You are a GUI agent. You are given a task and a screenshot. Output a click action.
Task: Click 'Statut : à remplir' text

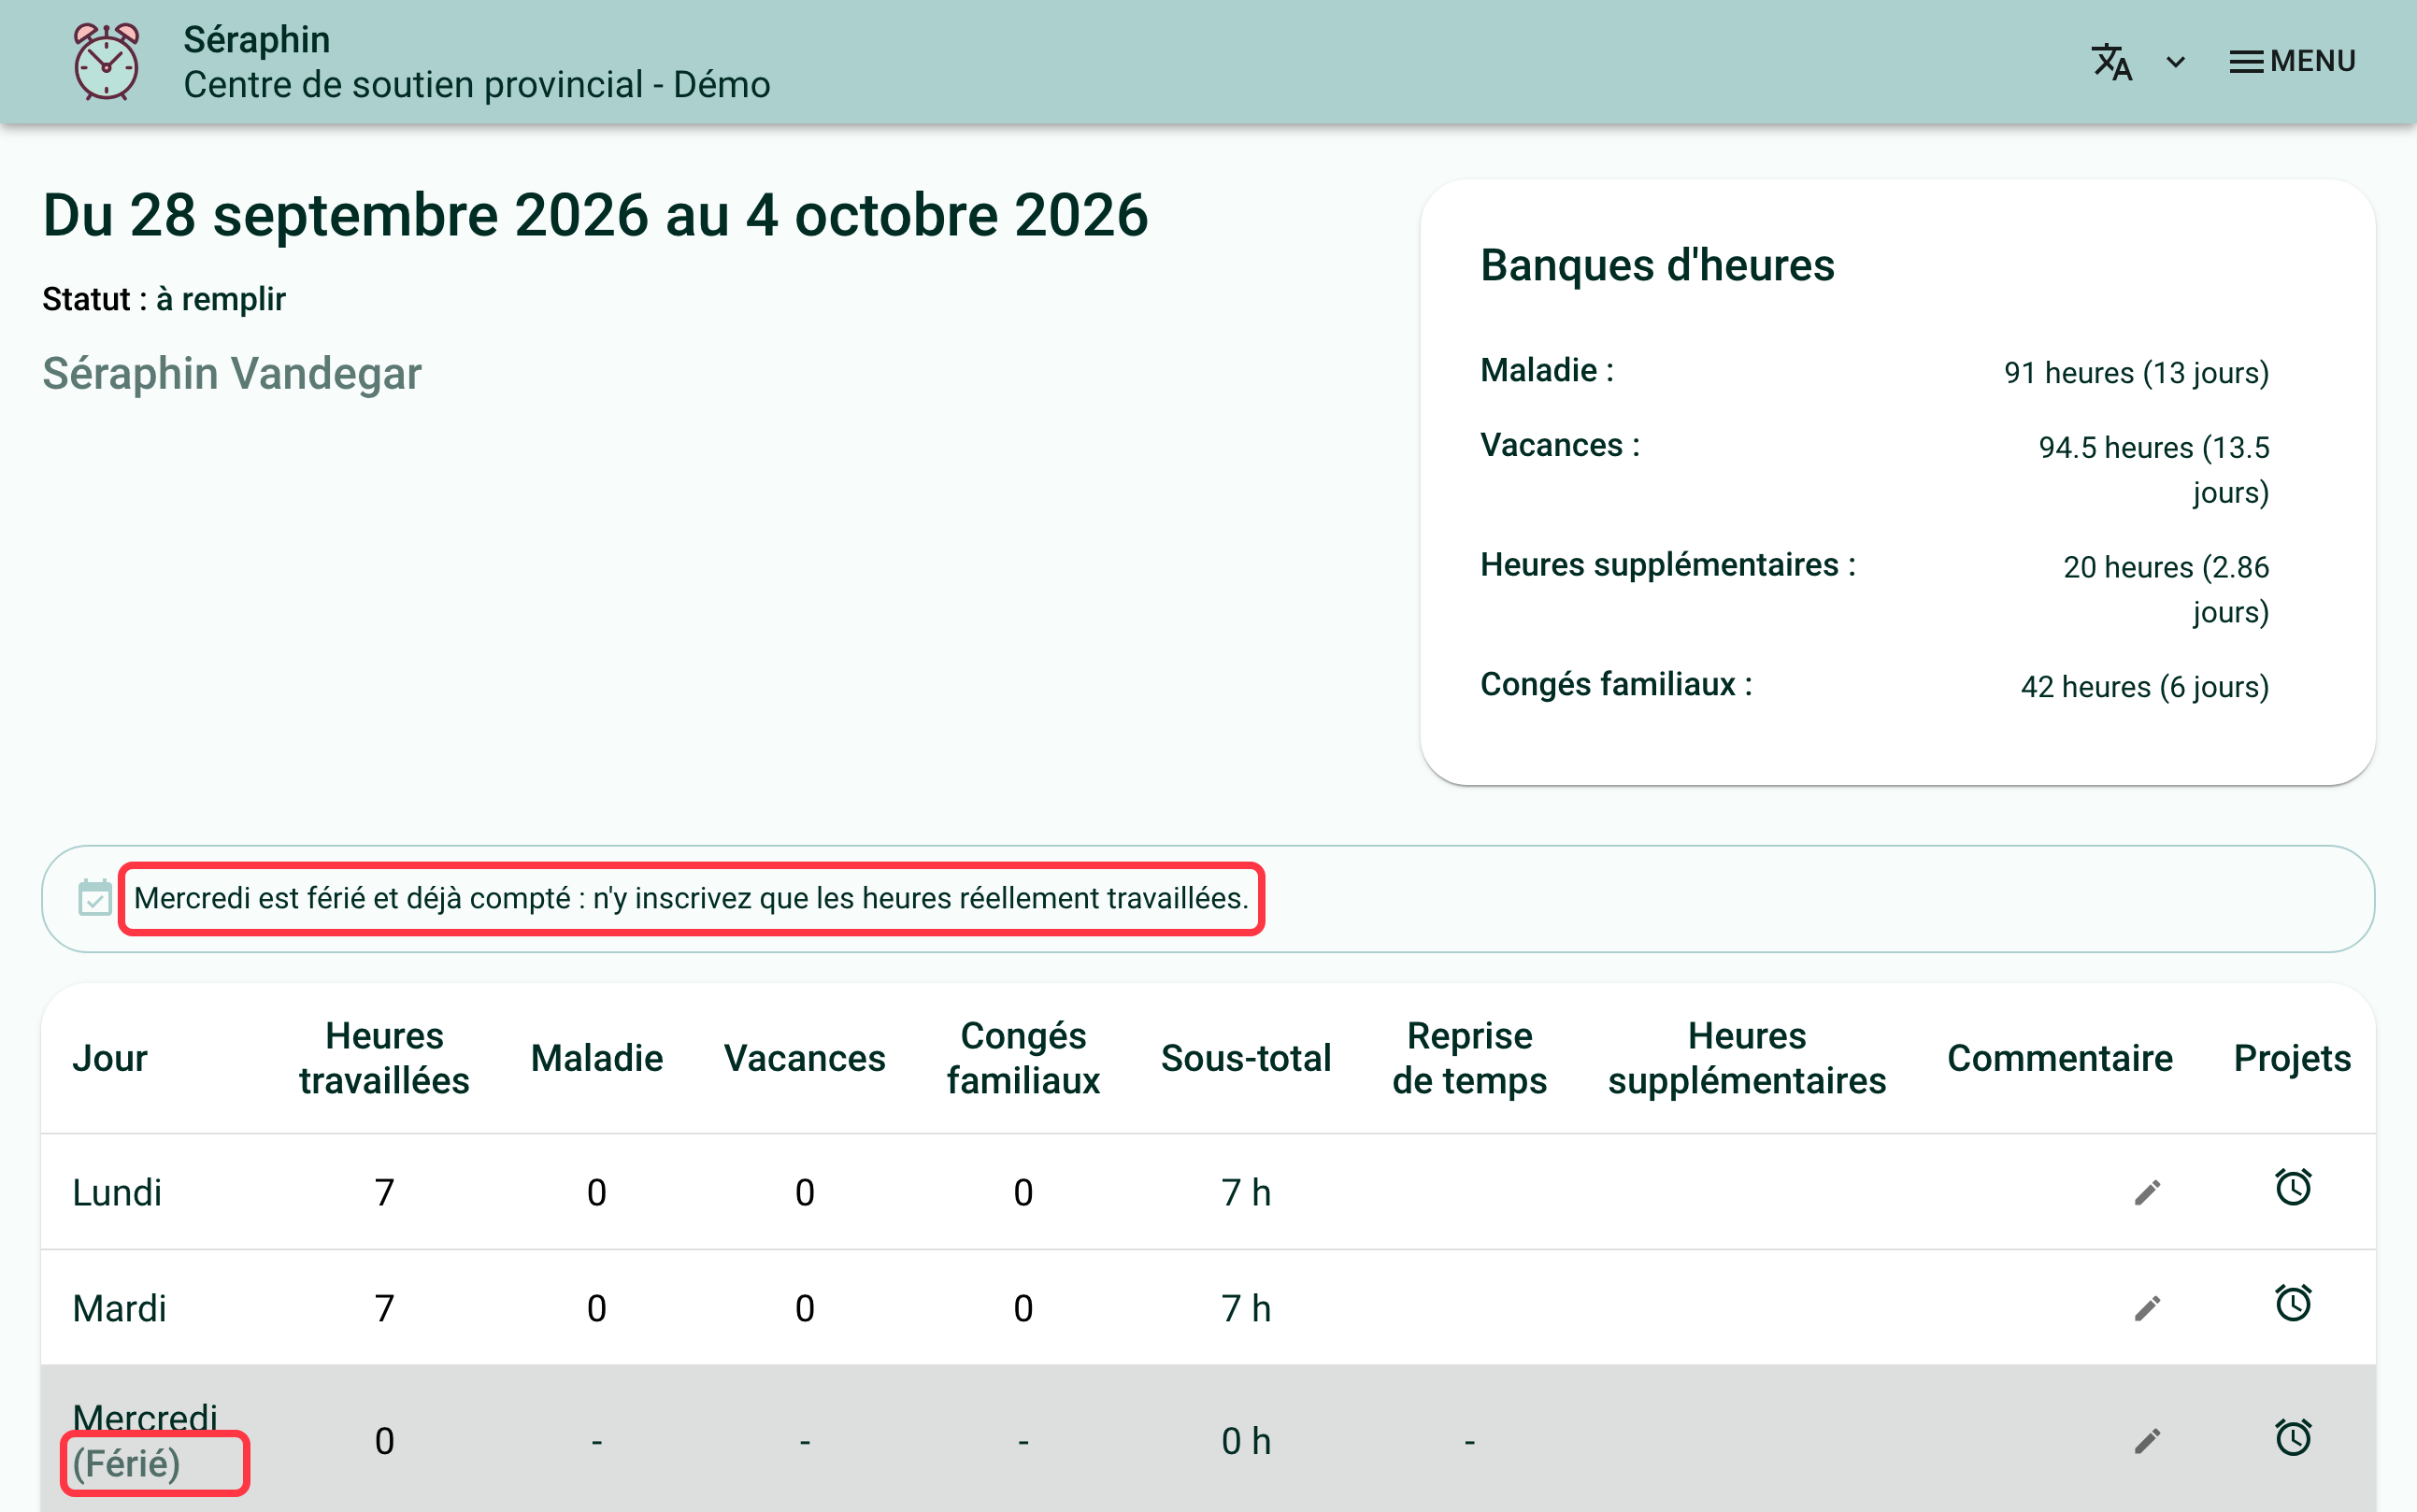coord(164,299)
